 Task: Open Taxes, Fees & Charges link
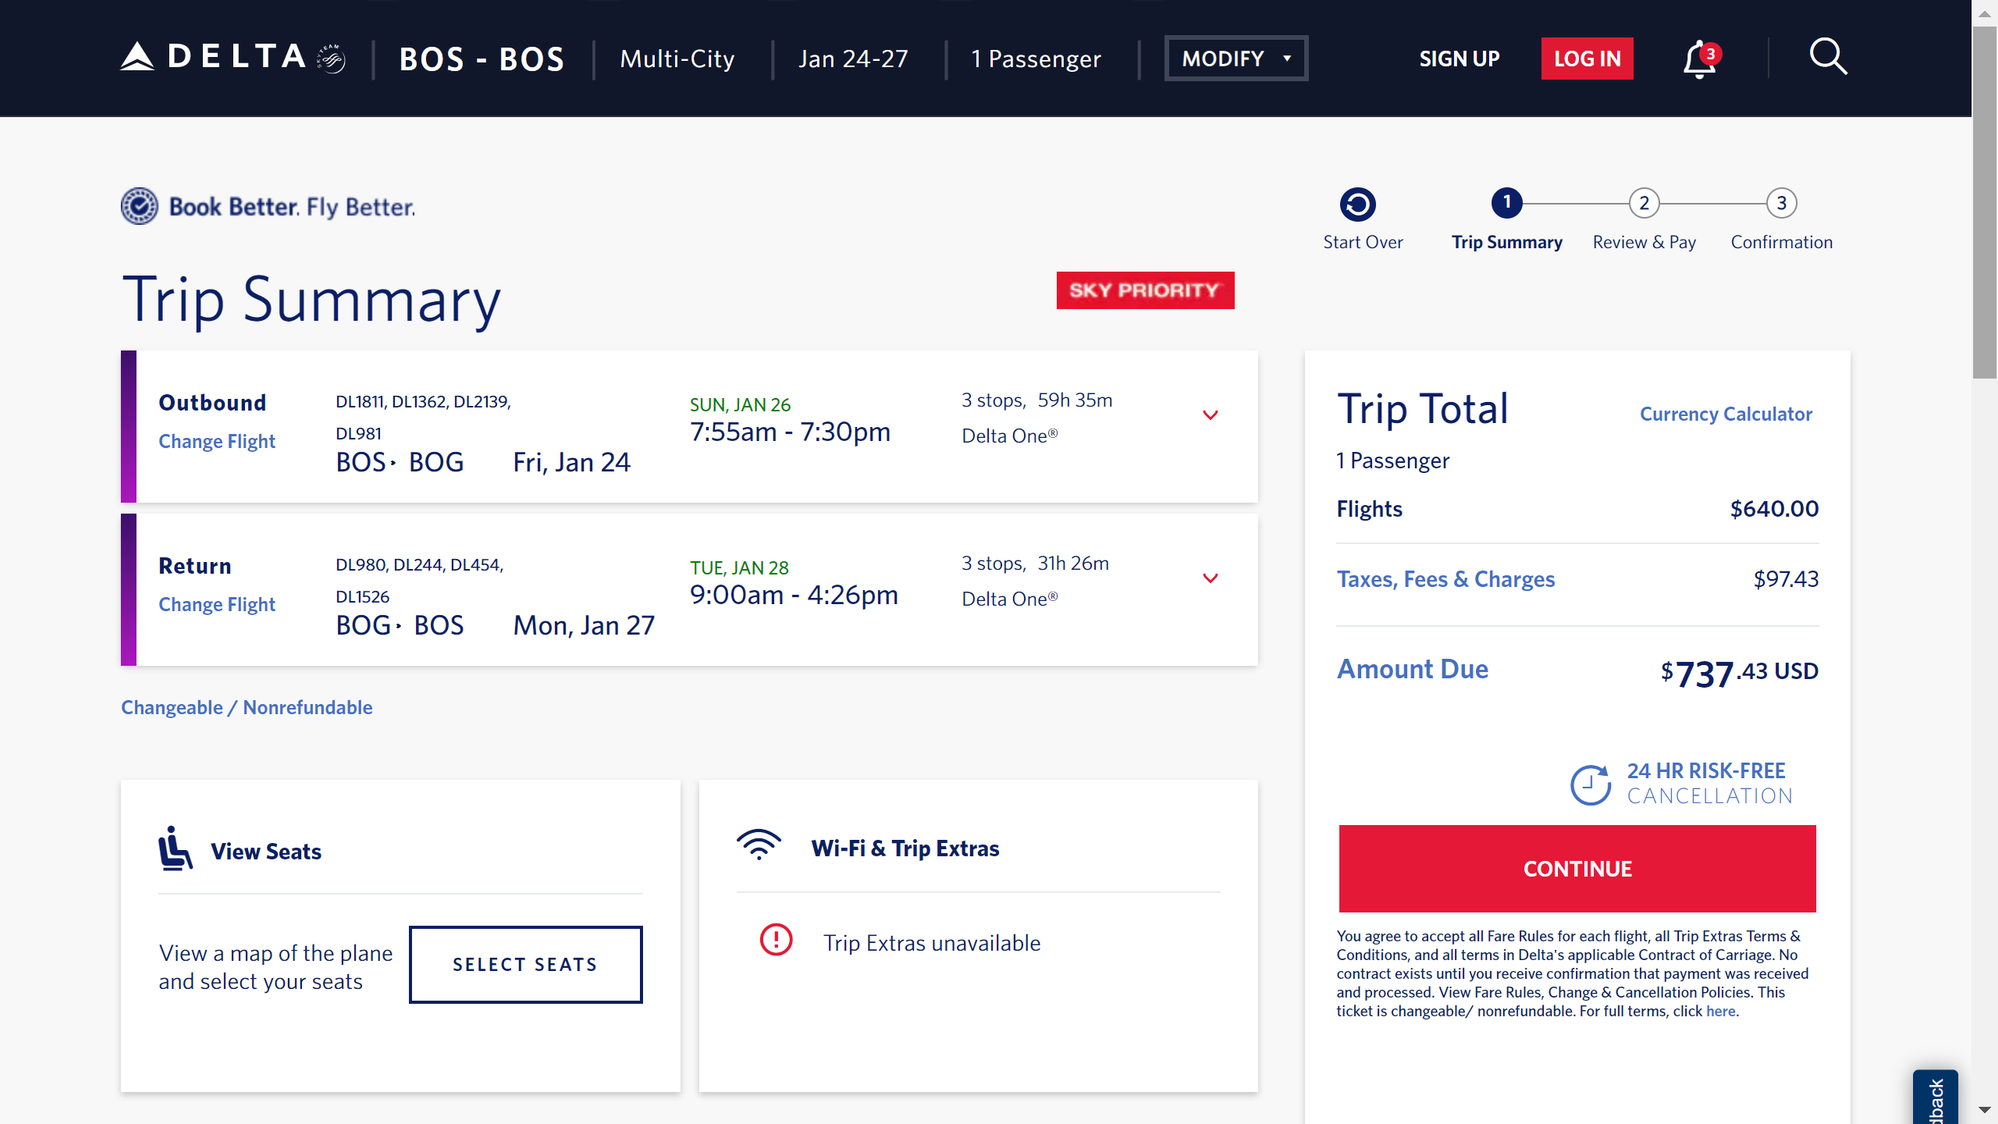click(1445, 579)
